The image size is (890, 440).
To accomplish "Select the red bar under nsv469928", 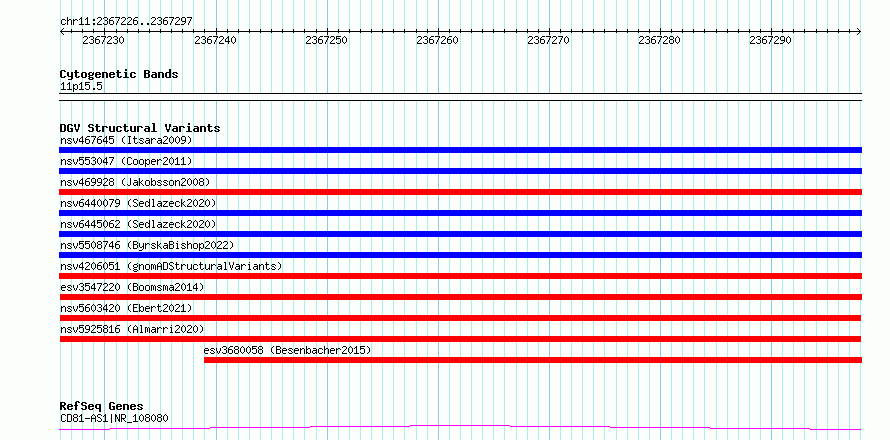I will (460, 192).
